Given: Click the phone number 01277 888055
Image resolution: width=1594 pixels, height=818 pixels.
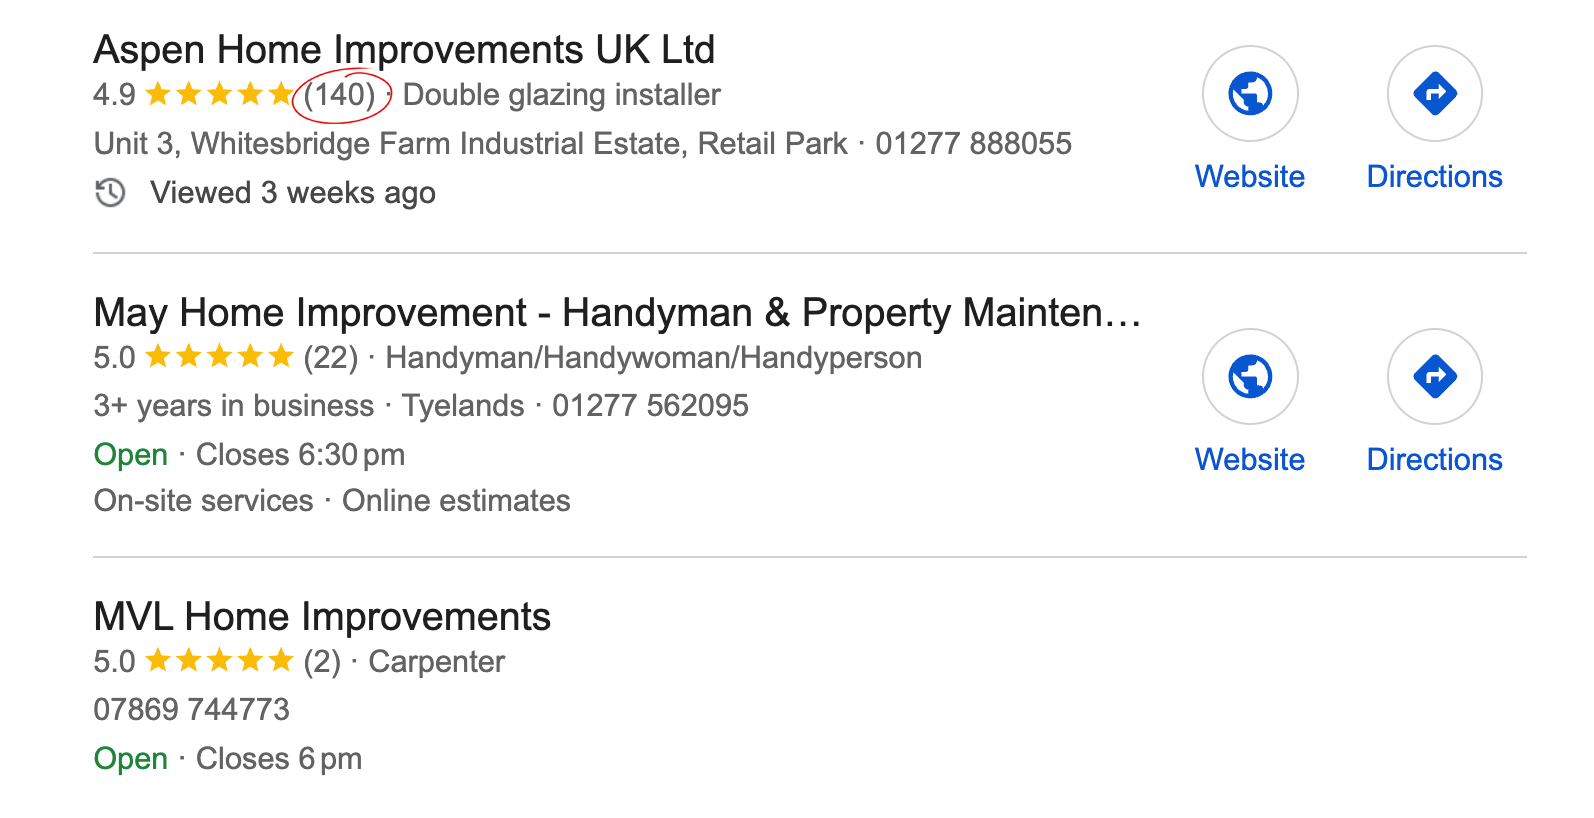Looking at the screenshot, I should [x=973, y=143].
